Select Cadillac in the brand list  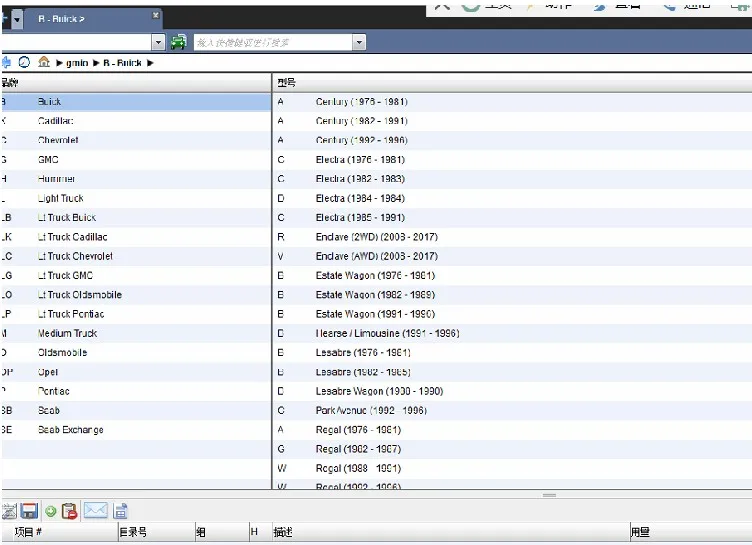click(136, 121)
